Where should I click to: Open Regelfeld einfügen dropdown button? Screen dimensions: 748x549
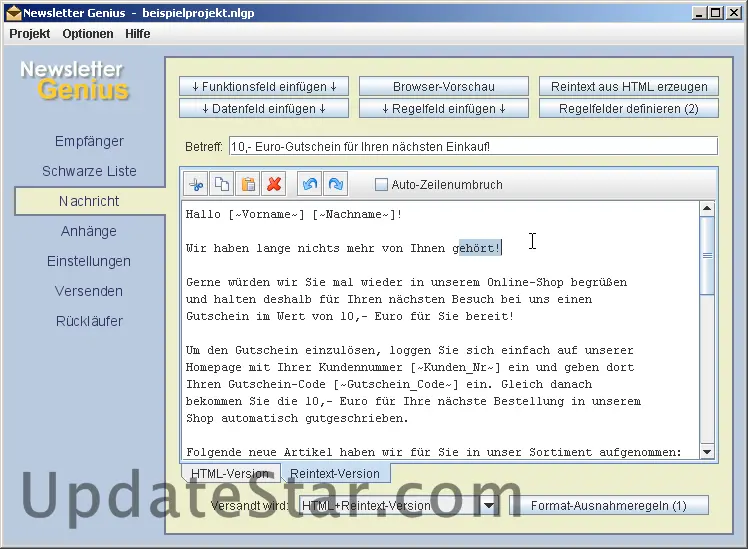tap(444, 109)
